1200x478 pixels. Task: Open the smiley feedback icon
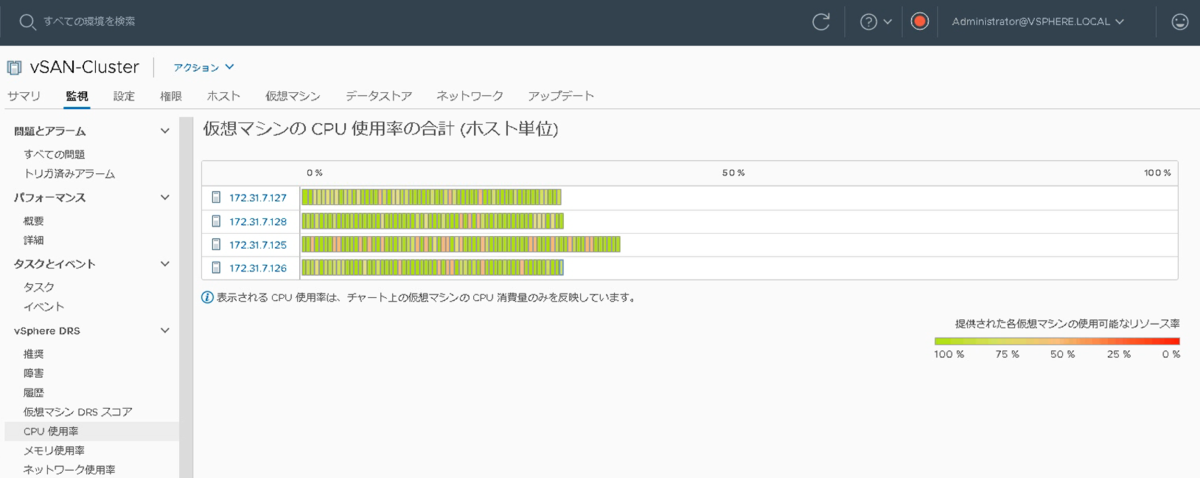[x=1179, y=21]
